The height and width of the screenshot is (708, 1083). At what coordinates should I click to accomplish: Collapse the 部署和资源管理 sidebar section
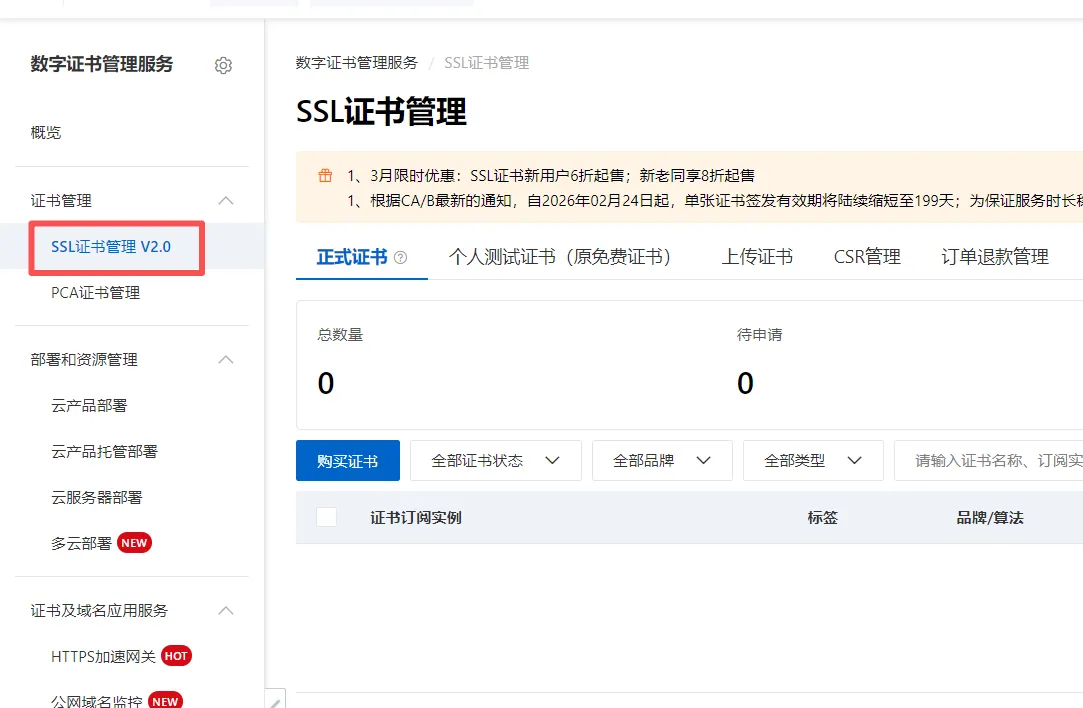[x=226, y=360]
